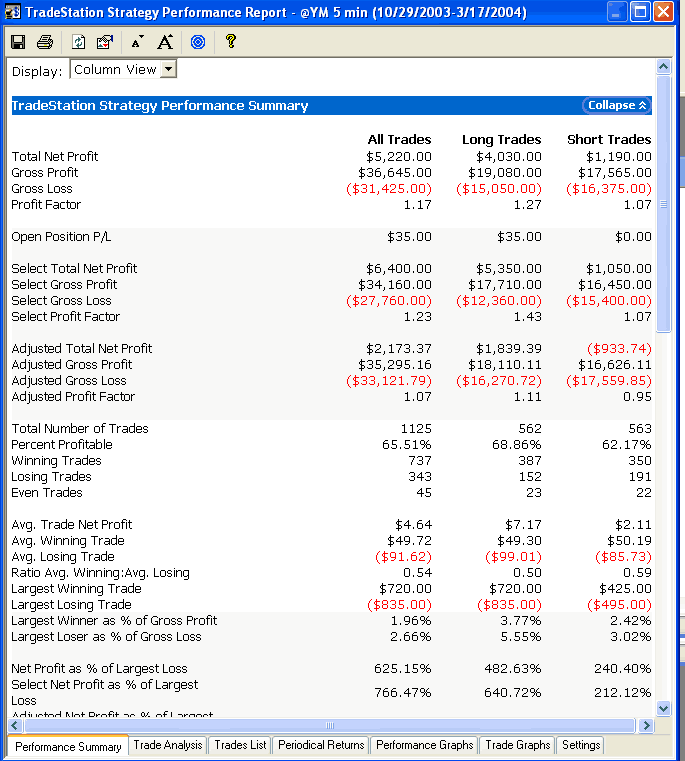
Task: Click Largest Winner as % of Gross Profit
Action: [x=114, y=621]
